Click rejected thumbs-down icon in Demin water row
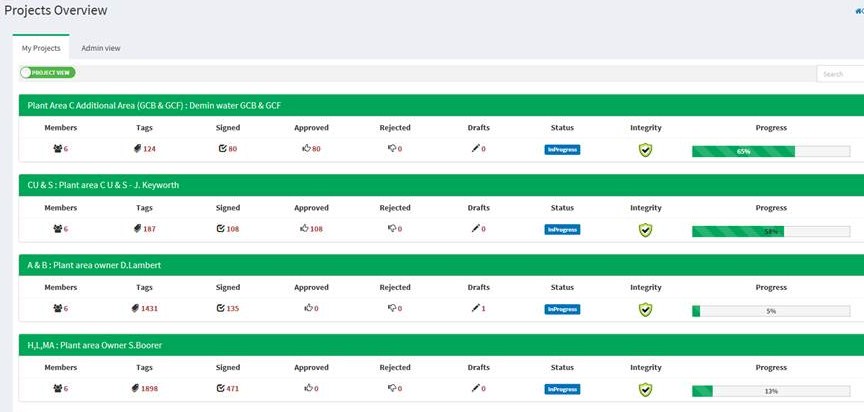Screen dimensions: 864x412 pos(392,149)
